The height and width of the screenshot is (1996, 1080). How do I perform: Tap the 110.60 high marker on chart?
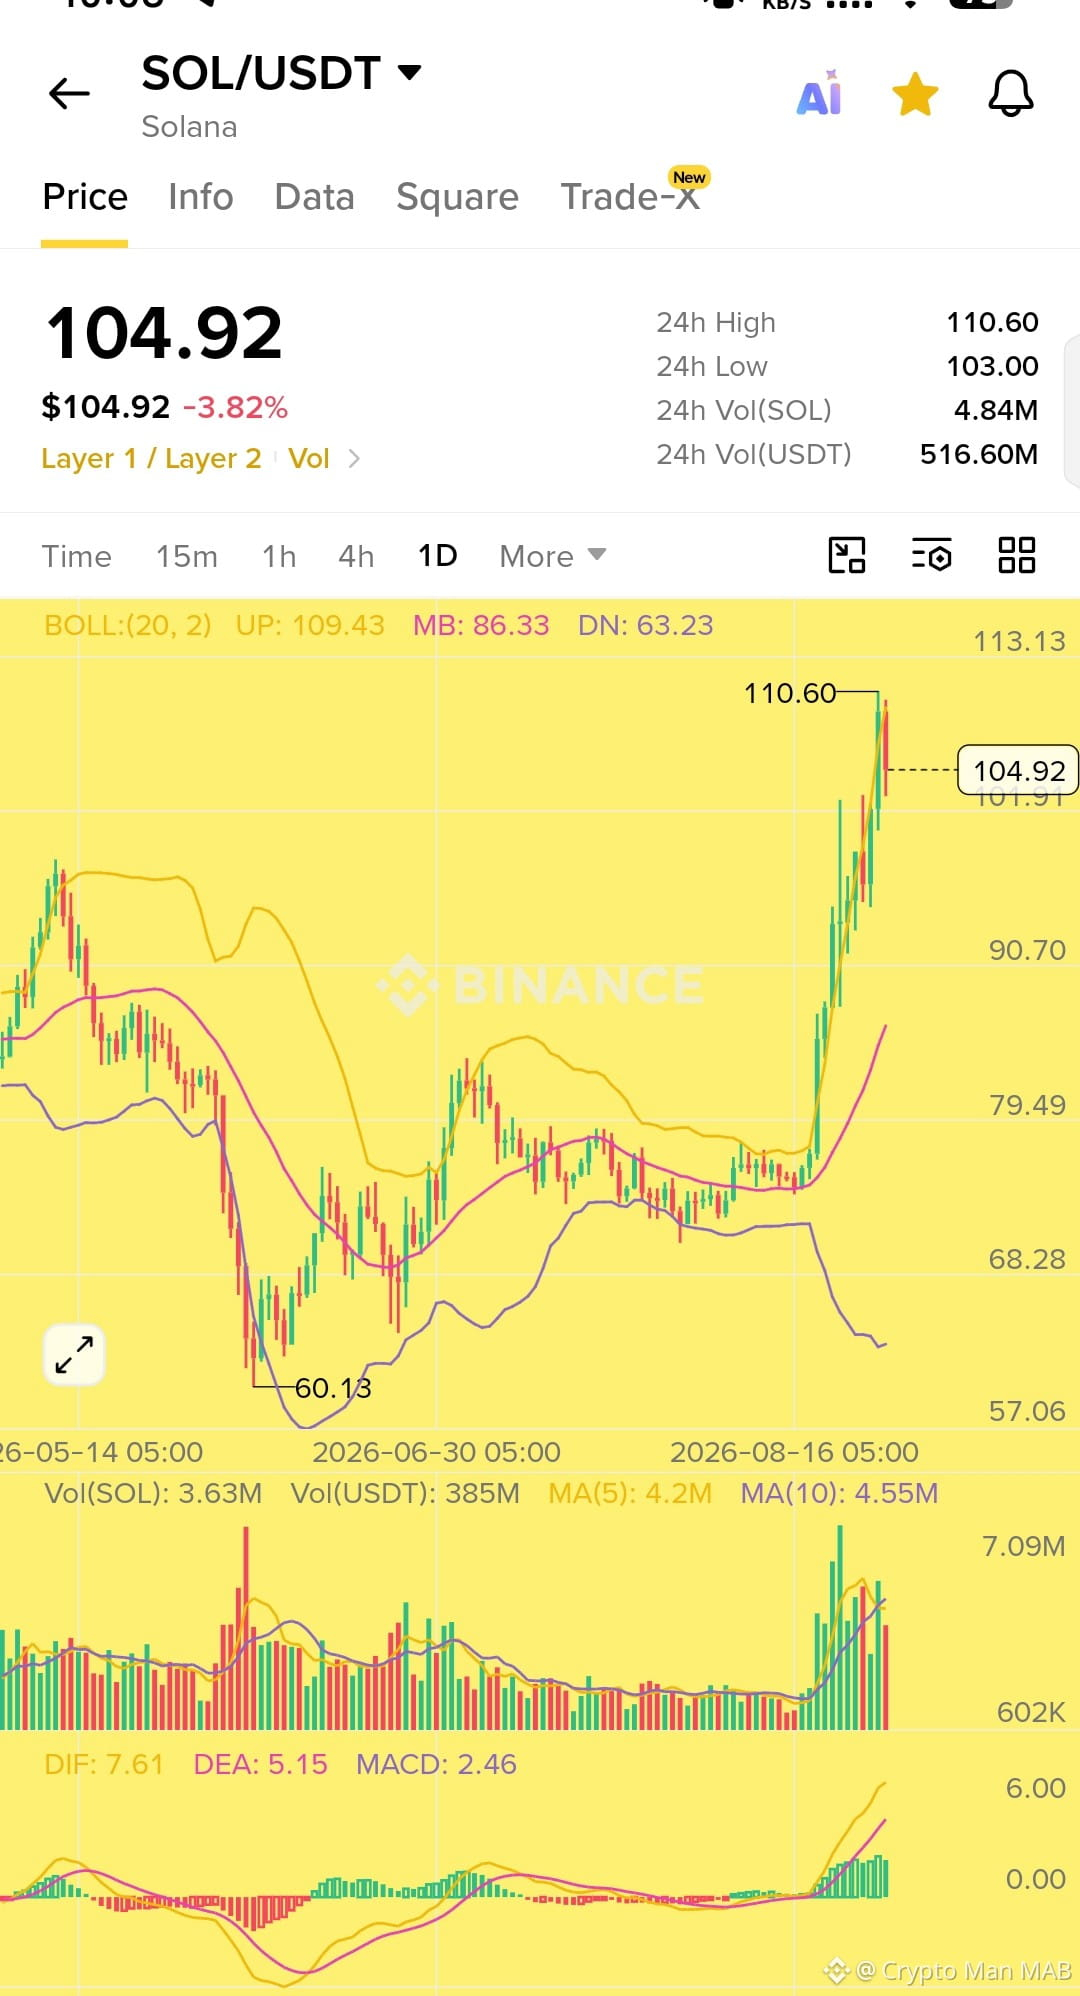(x=789, y=693)
